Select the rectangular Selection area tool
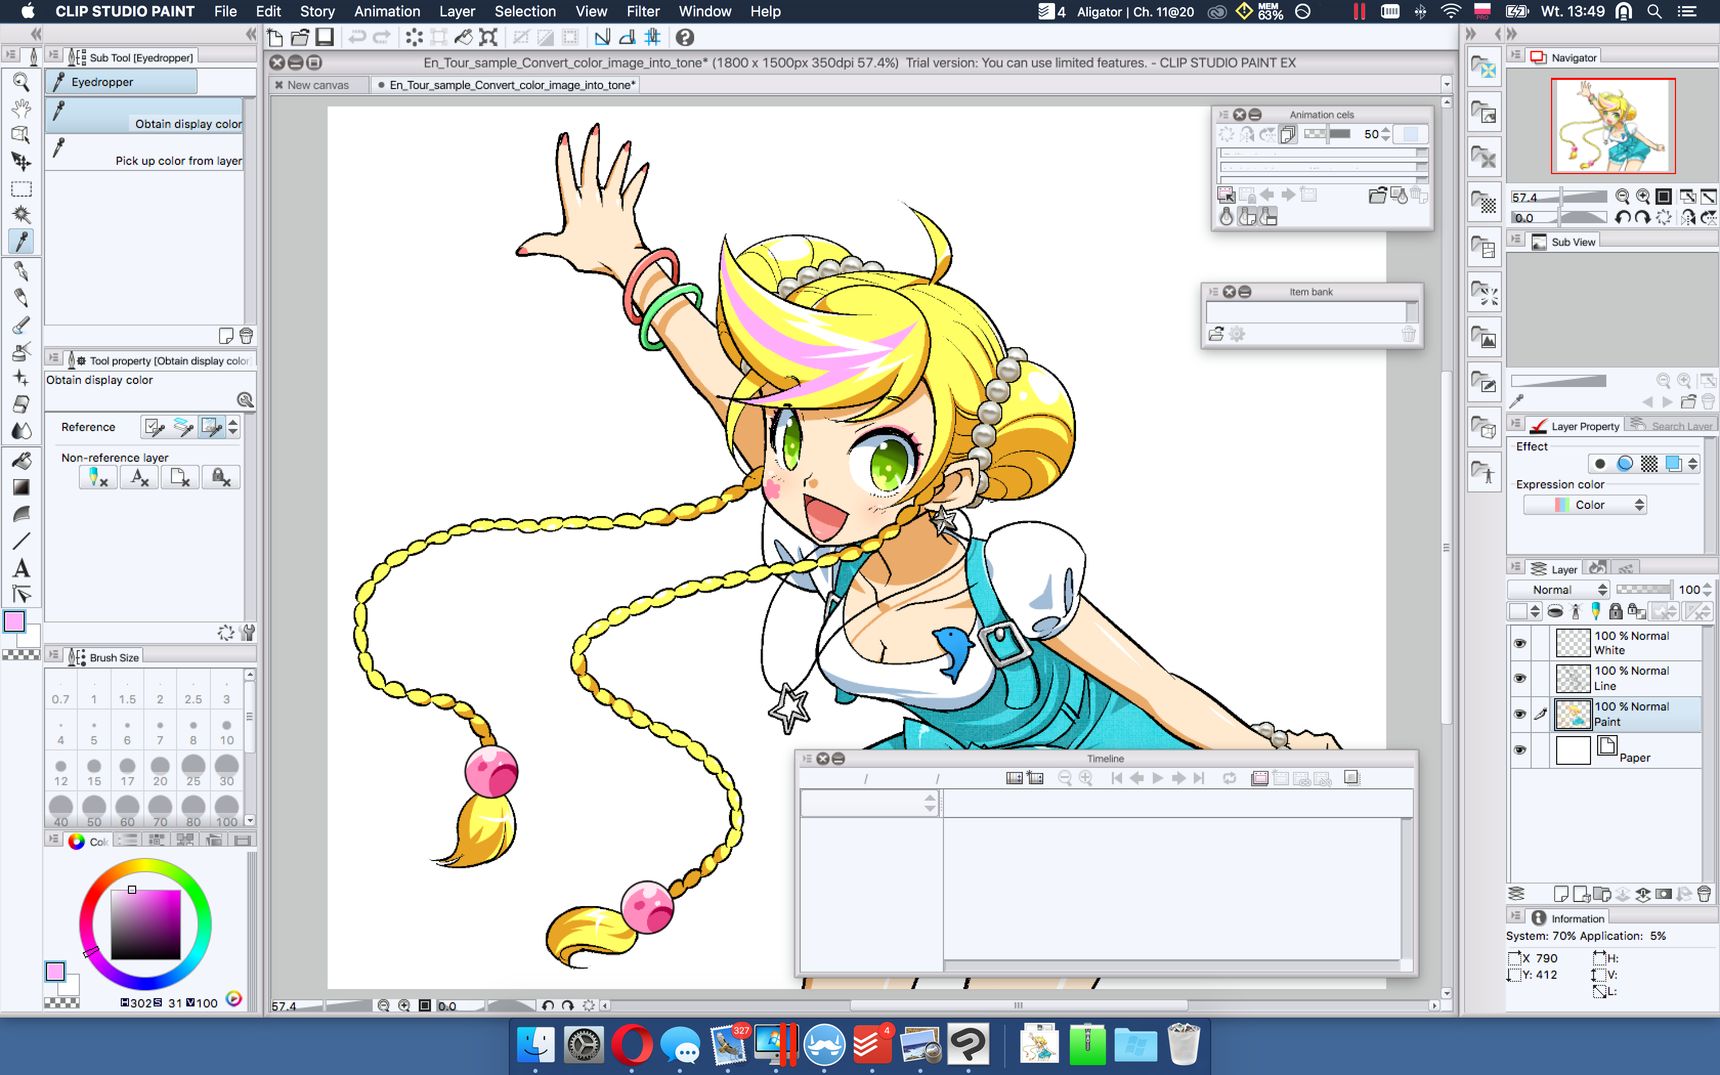 click(21, 188)
